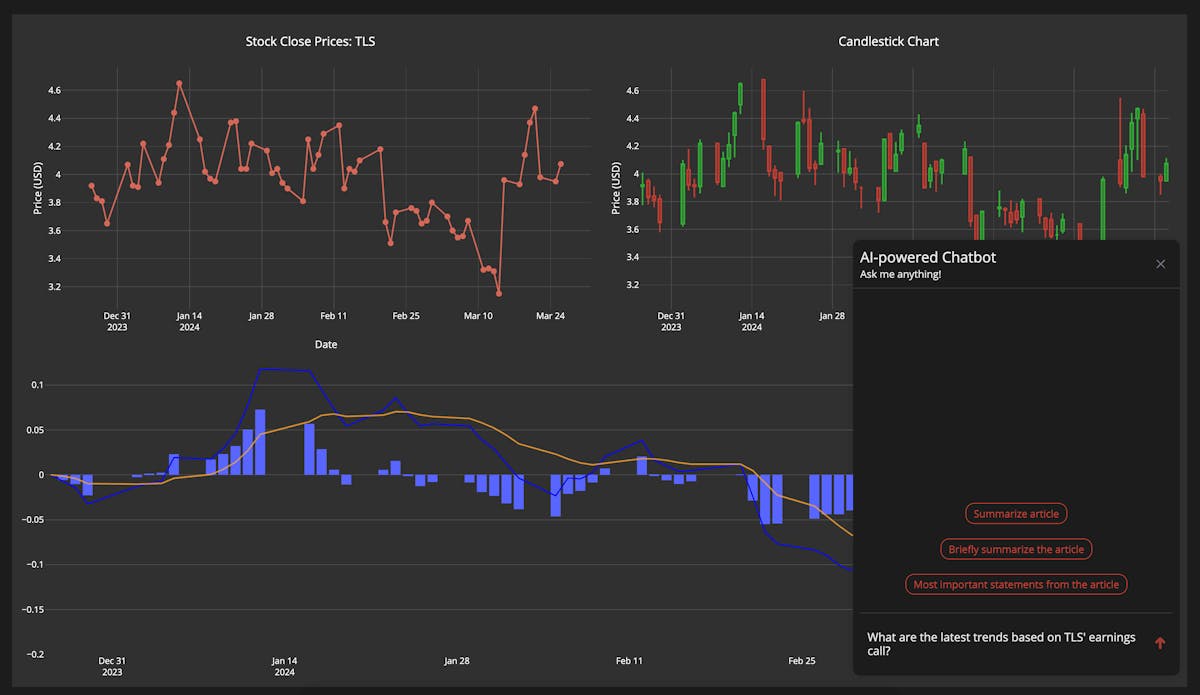This screenshot has height=695, width=1200.
Task: Click the 'Jan 28' tick on the line chart
Action: point(261,316)
